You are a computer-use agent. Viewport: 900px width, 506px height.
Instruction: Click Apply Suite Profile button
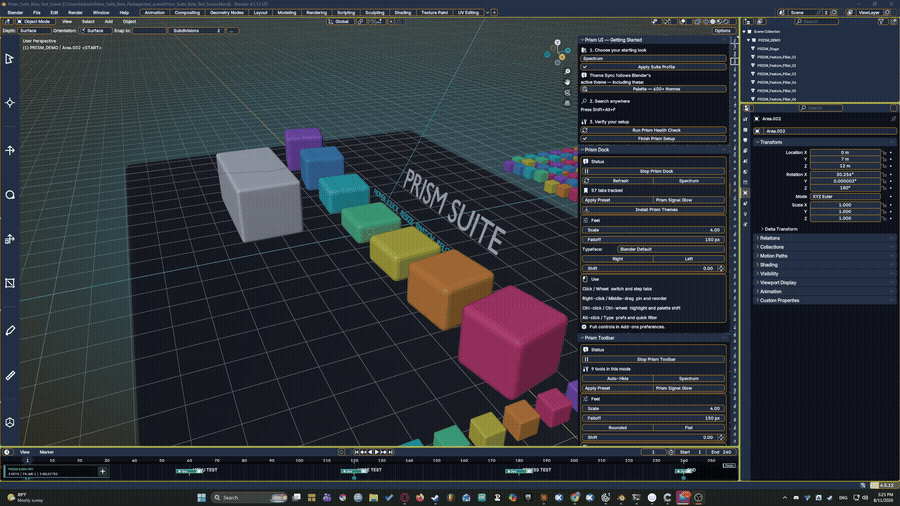coord(654,67)
